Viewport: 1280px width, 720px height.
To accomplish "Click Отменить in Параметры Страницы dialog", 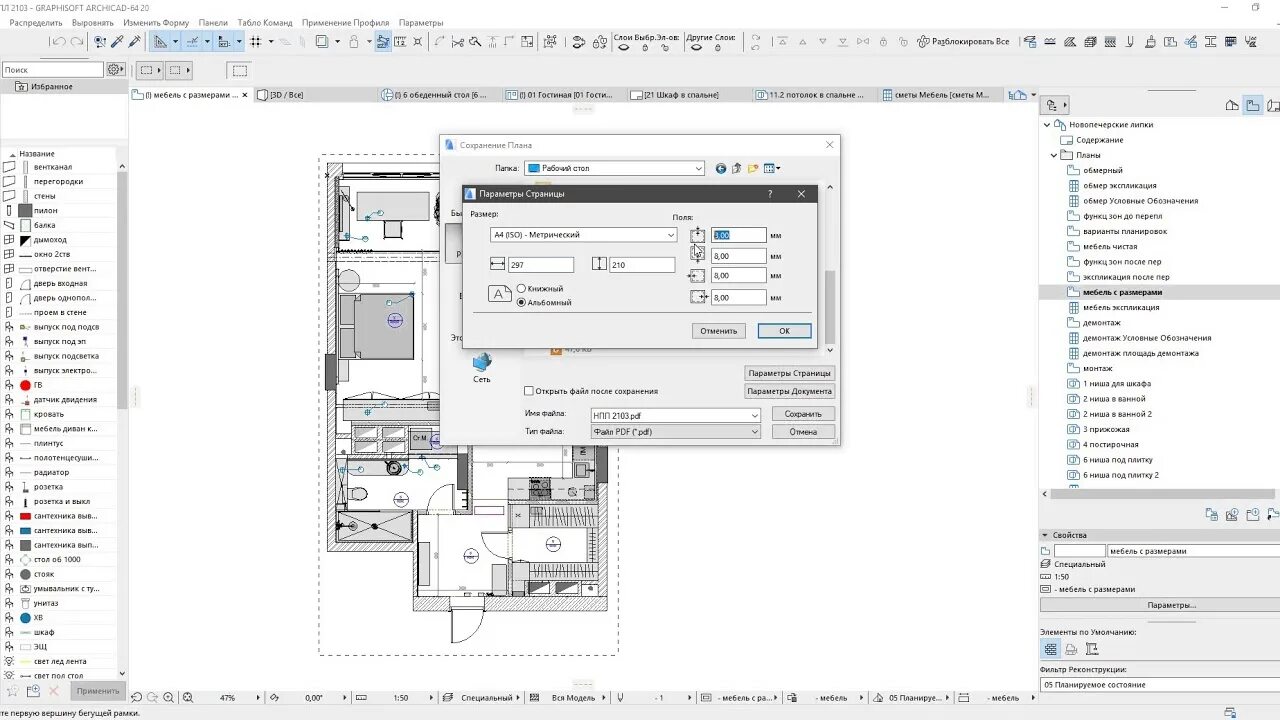I will [x=718, y=331].
